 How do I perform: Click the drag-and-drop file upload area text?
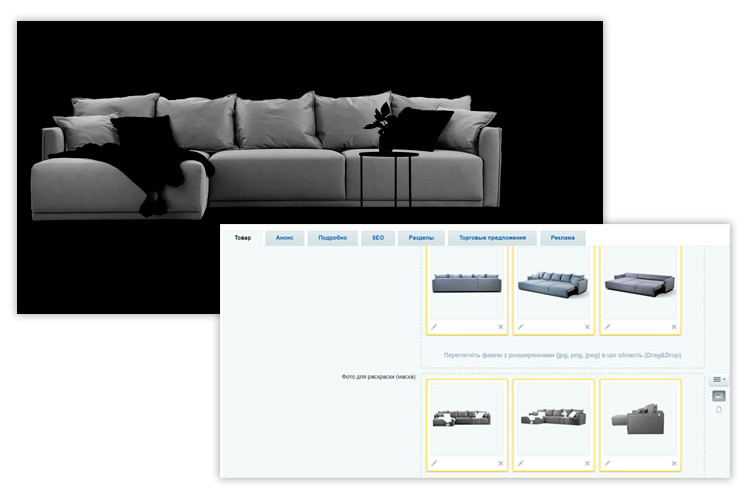563,353
